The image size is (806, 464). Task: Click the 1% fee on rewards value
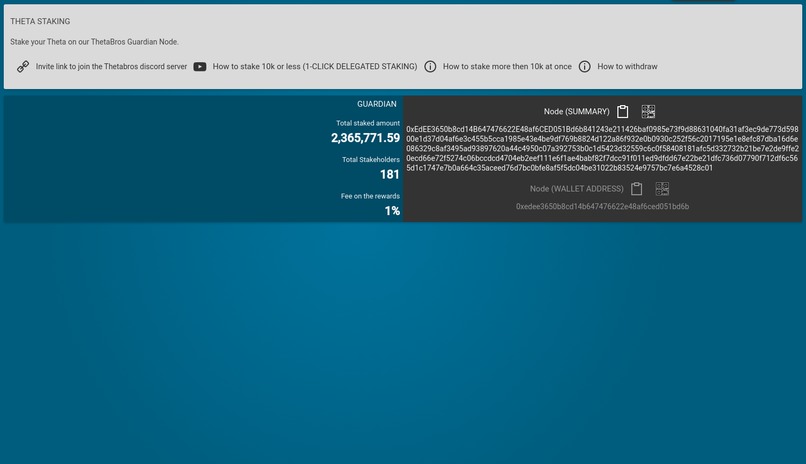click(x=392, y=211)
